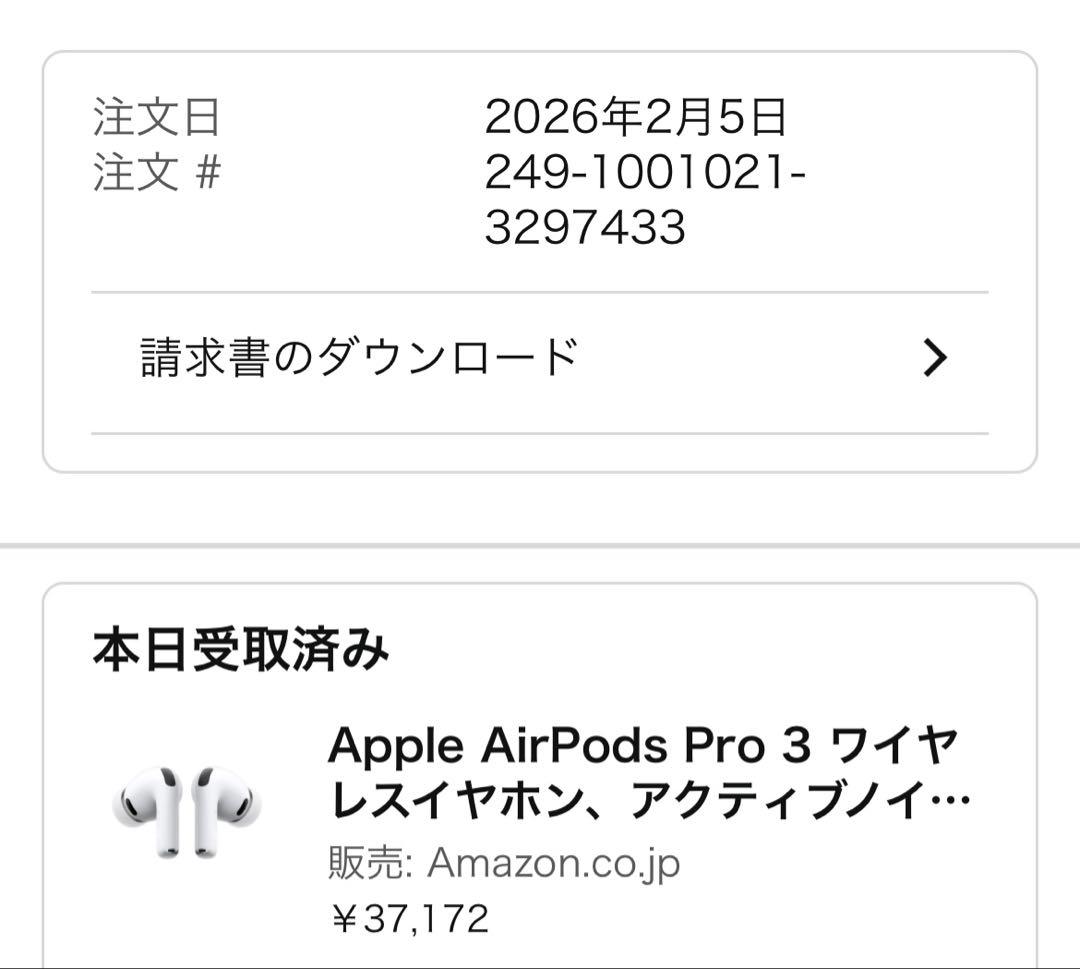
Task: Tap the 販売 seller label
Action: [363, 863]
